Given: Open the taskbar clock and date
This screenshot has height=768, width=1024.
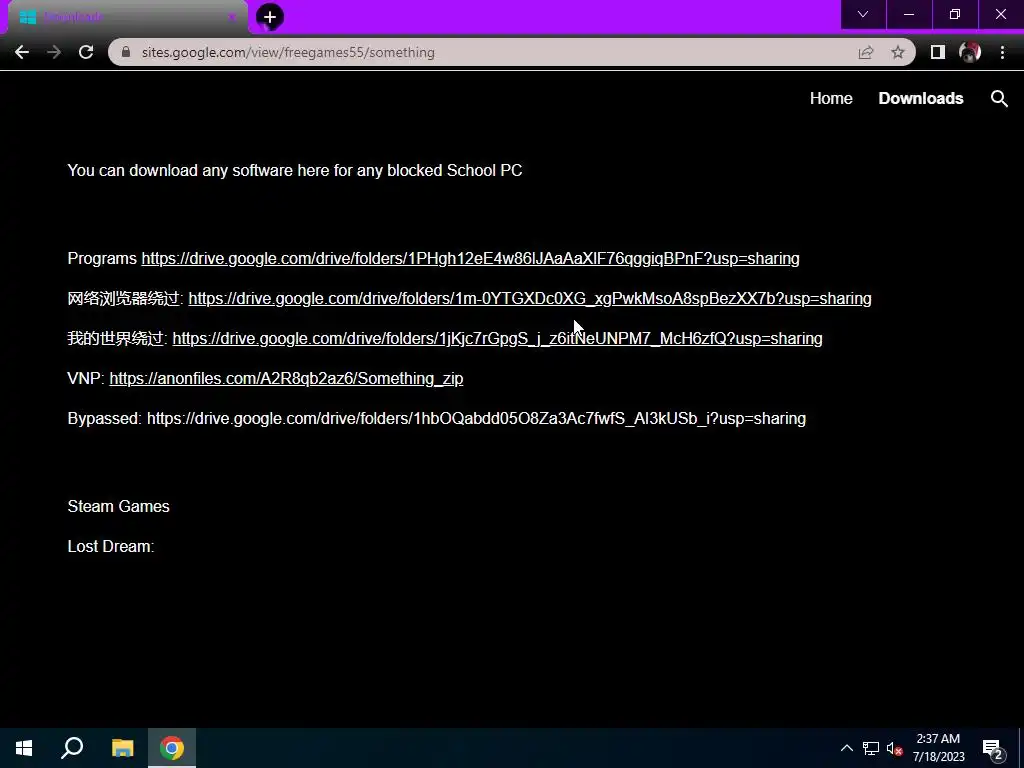Looking at the screenshot, I should tap(938, 748).
